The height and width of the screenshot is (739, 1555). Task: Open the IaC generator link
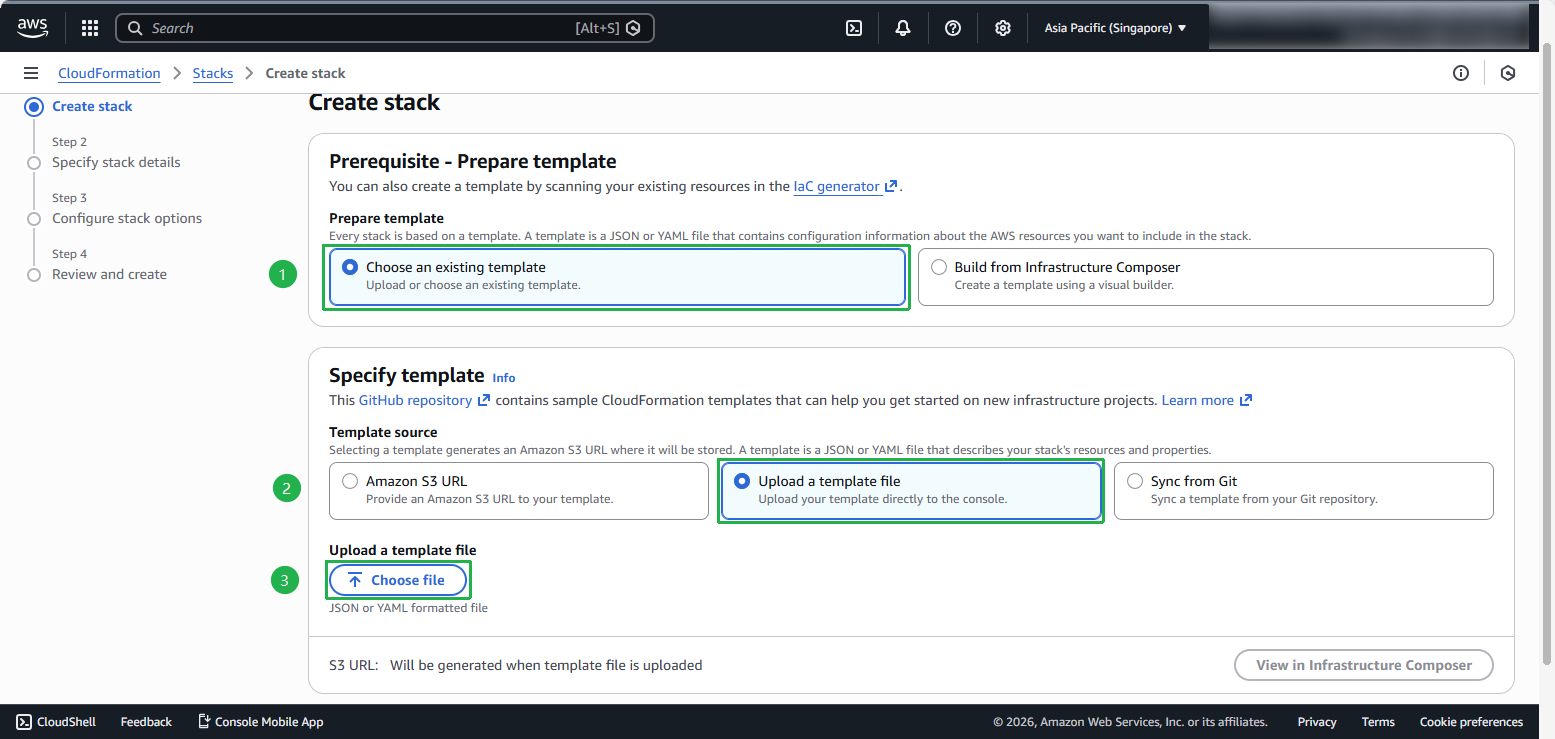coord(839,186)
